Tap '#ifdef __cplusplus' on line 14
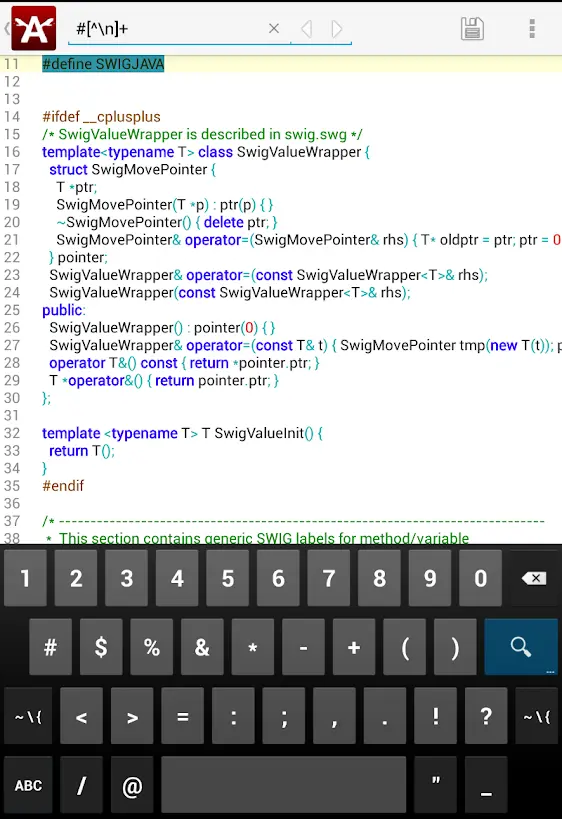Image resolution: width=562 pixels, height=819 pixels. pos(101,116)
